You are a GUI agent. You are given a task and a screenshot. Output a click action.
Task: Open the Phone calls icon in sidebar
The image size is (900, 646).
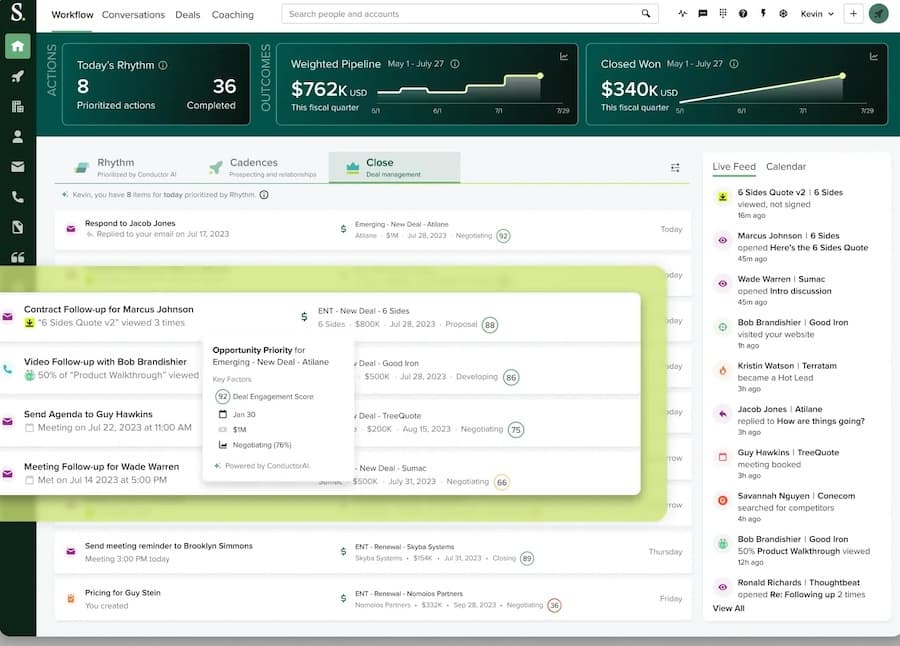pos(17,197)
